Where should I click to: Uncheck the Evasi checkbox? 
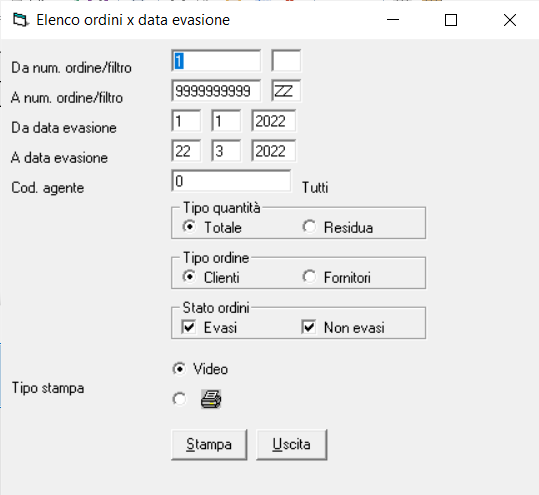point(189,327)
